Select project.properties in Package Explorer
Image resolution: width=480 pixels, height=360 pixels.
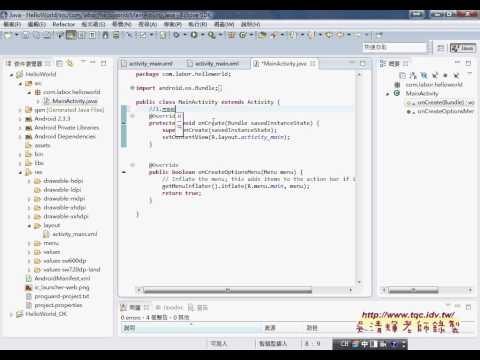(54, 305)
